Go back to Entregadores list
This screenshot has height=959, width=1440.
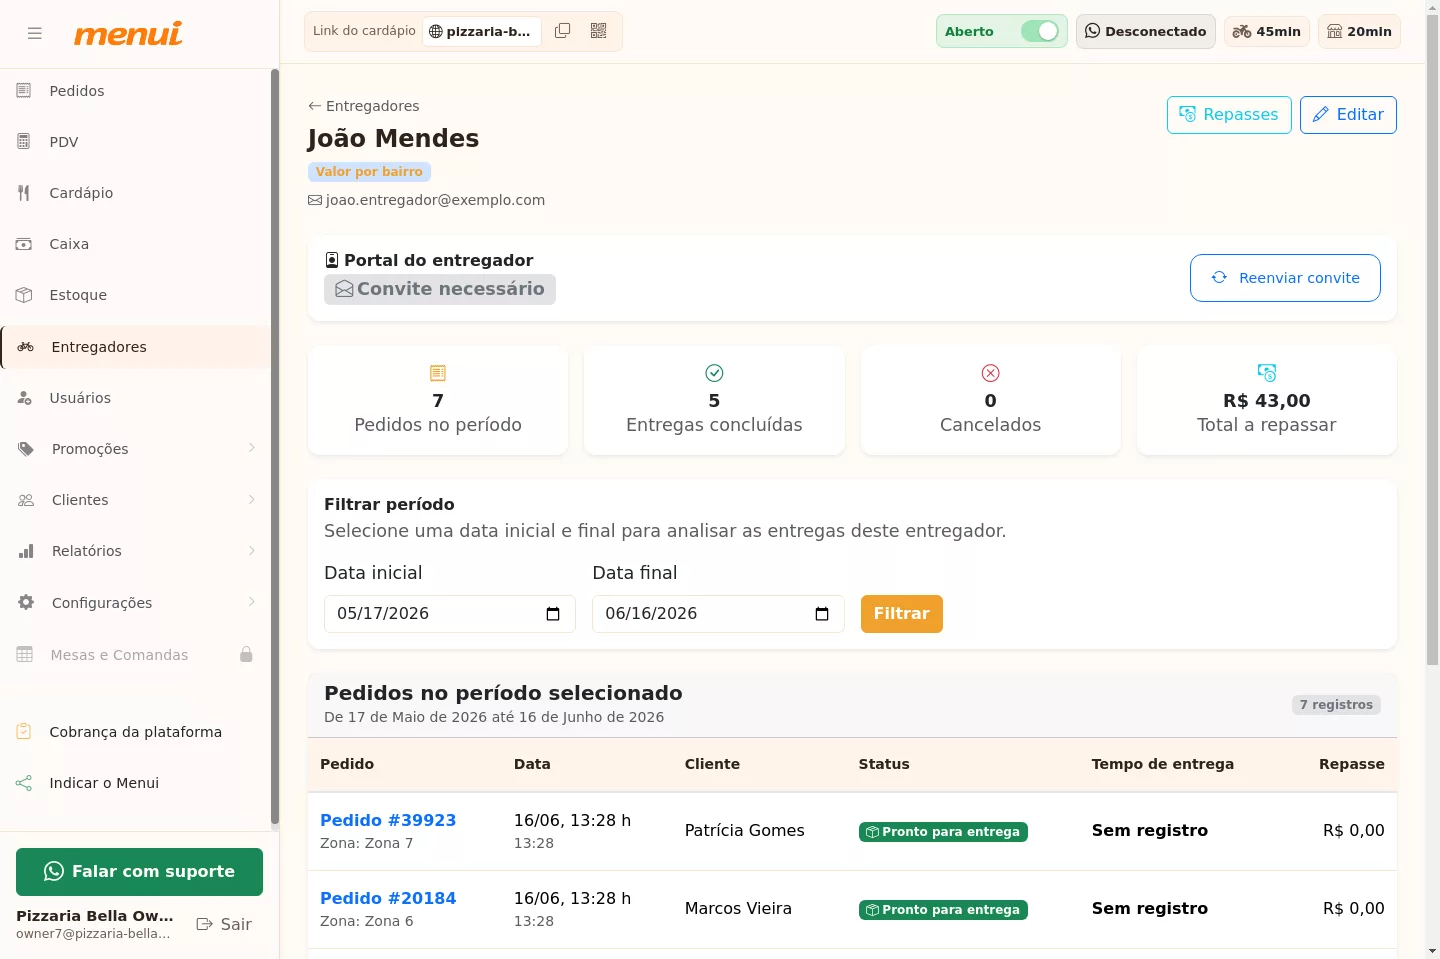pos(363,106)
